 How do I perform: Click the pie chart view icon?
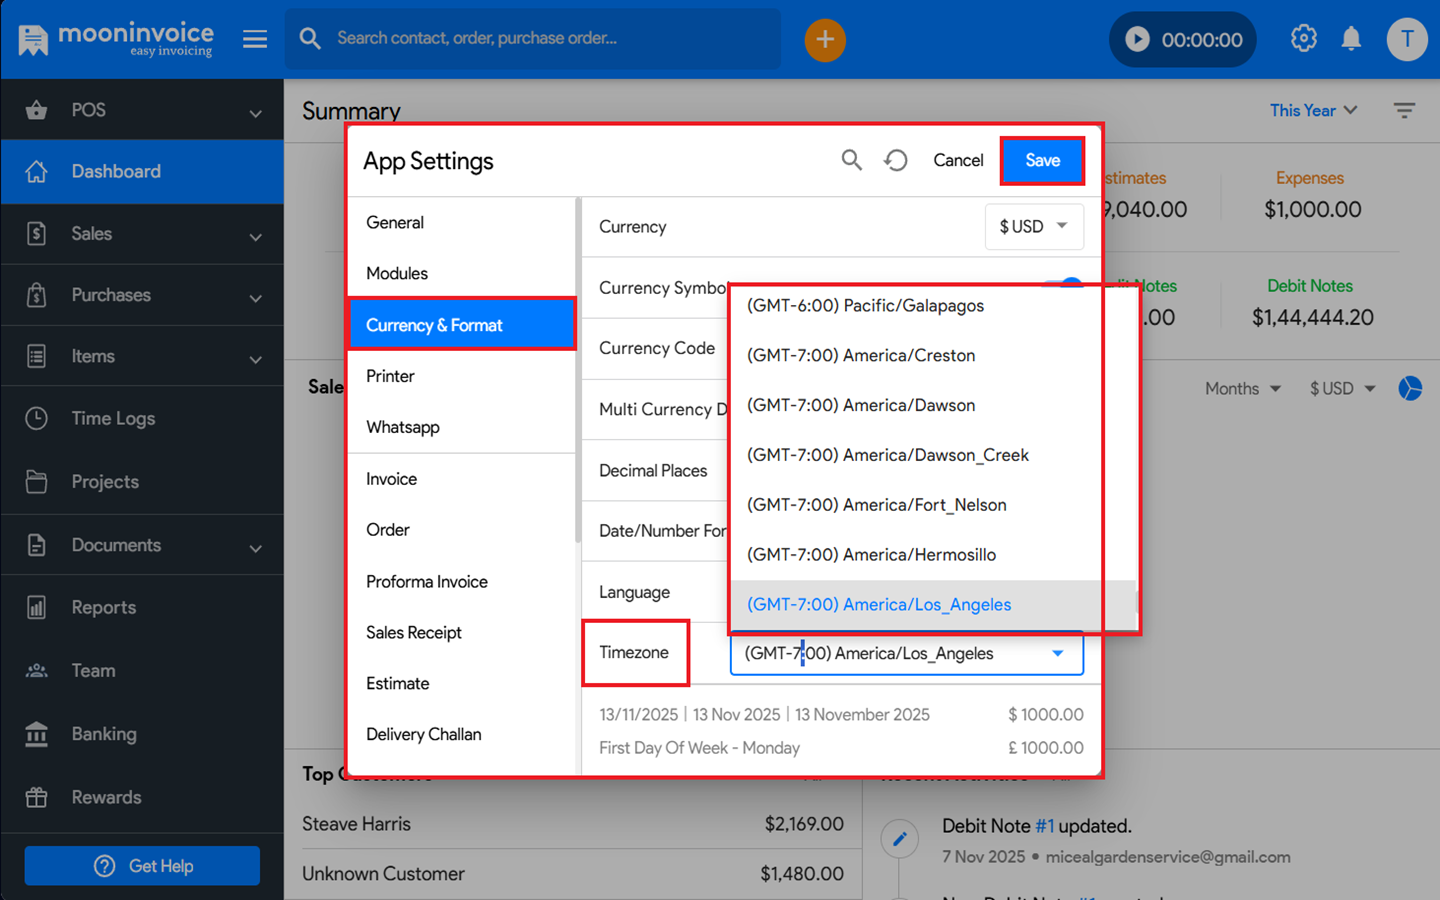coord(1410,388)
